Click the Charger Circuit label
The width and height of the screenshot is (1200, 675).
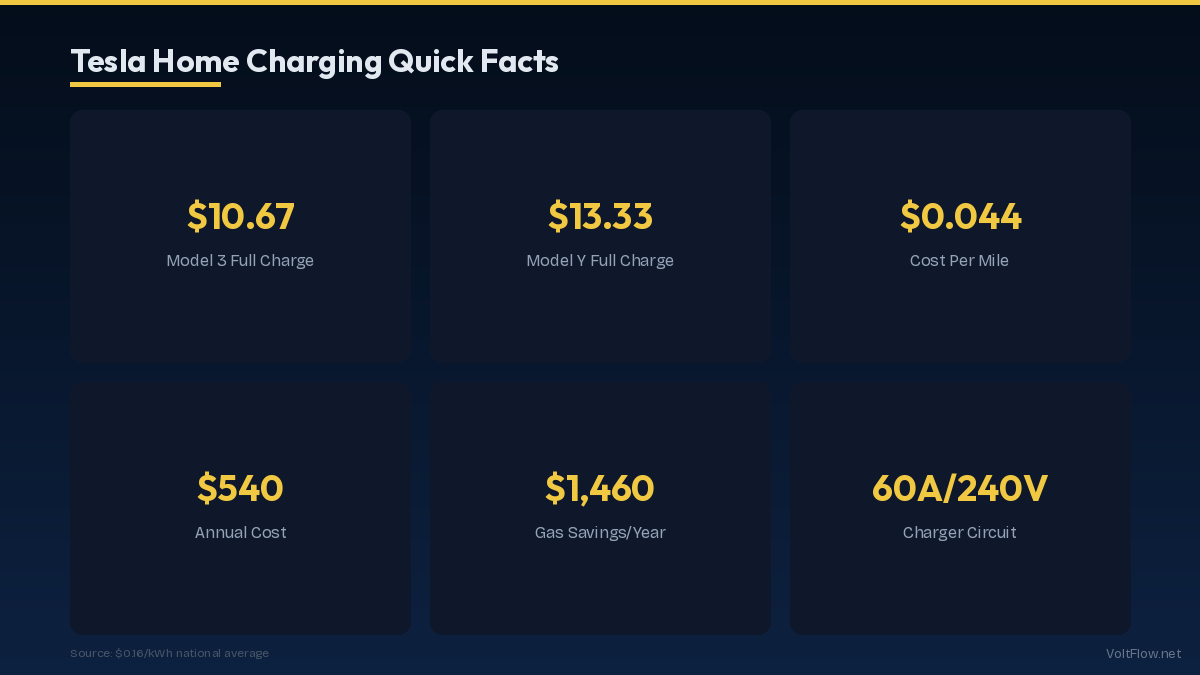coord(960,533)
